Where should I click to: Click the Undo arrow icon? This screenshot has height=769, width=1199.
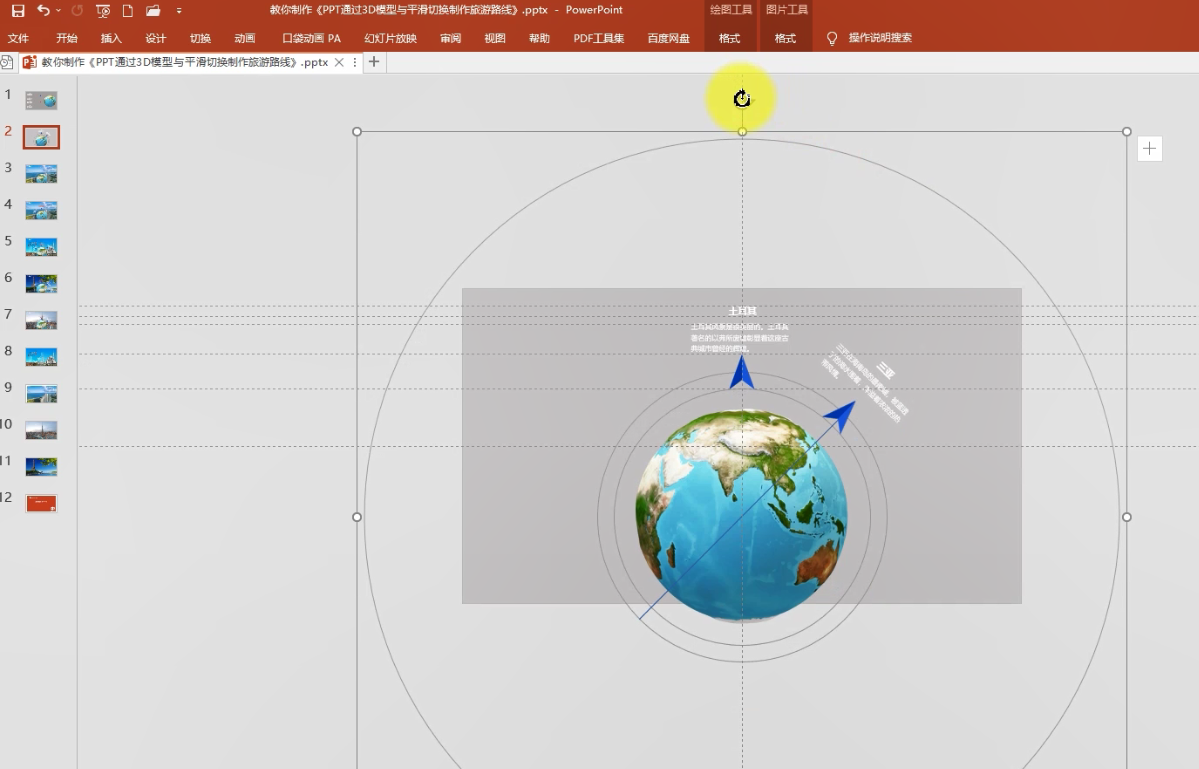click(43, 11)
